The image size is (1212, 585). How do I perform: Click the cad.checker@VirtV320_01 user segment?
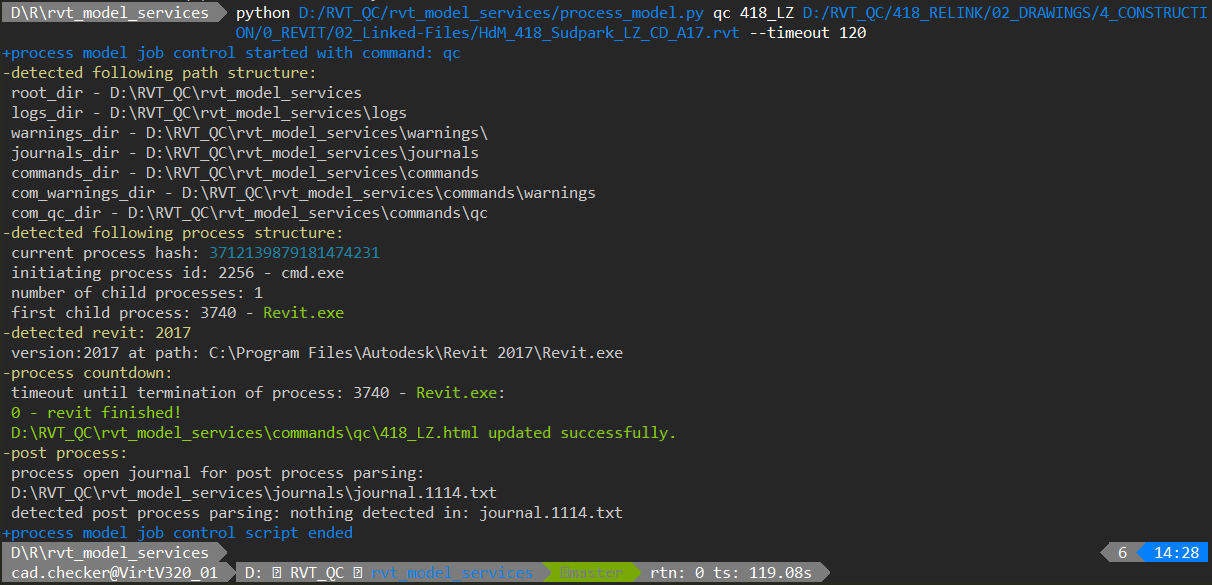[116, 573]
